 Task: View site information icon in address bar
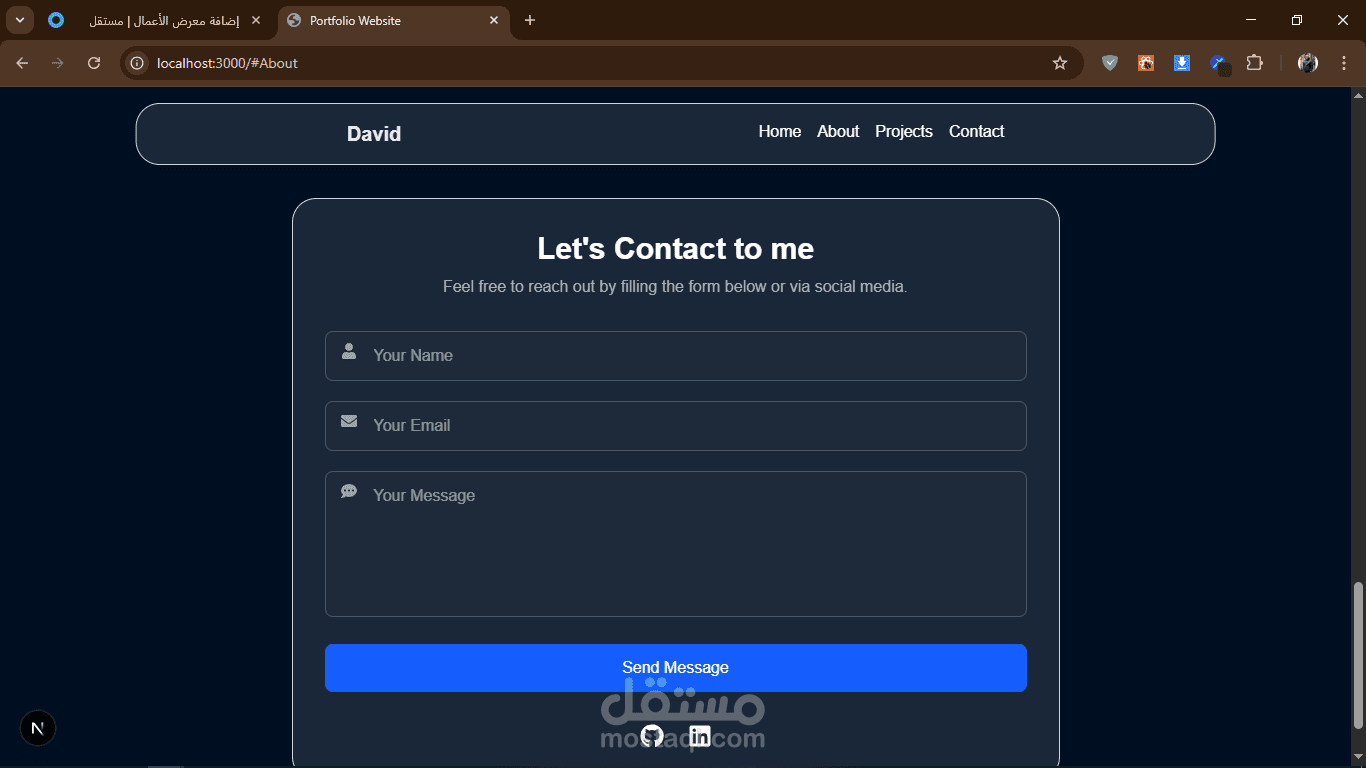(x=137, y=63)
